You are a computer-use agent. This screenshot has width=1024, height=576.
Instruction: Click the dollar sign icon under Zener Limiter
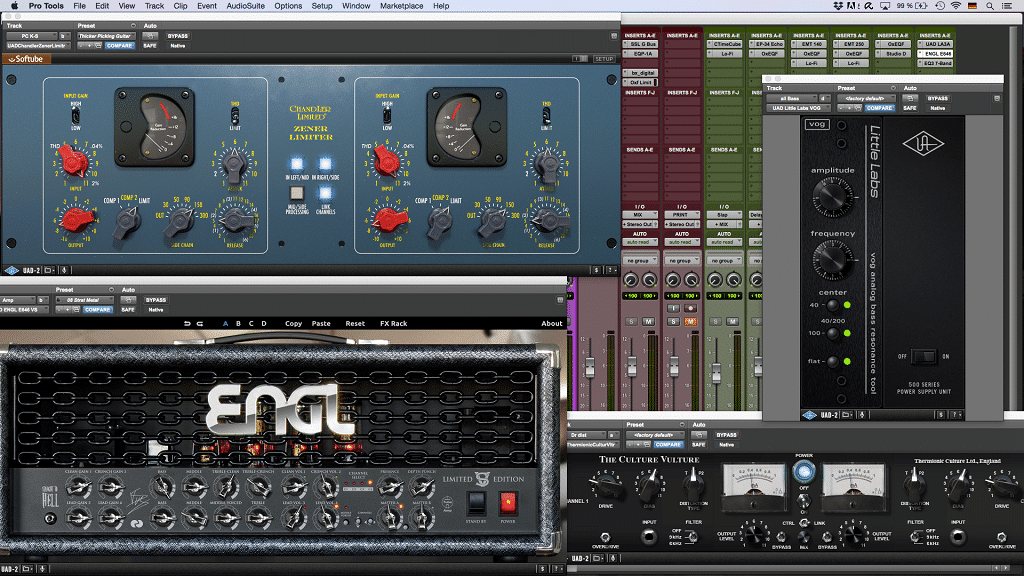point(596,270)
